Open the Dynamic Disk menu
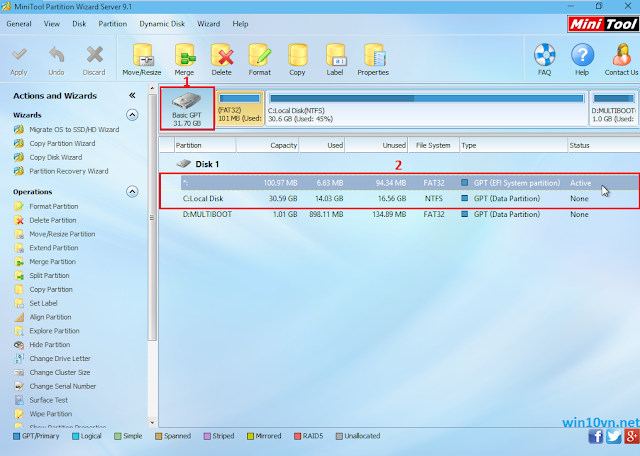 (162, 24)
